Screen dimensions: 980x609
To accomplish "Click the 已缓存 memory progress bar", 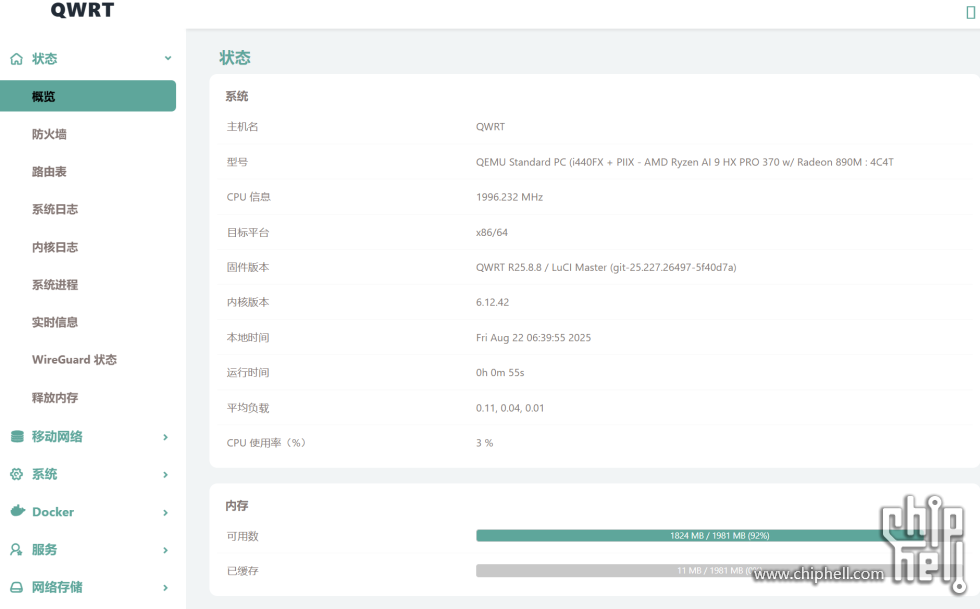I will [719, 570].
